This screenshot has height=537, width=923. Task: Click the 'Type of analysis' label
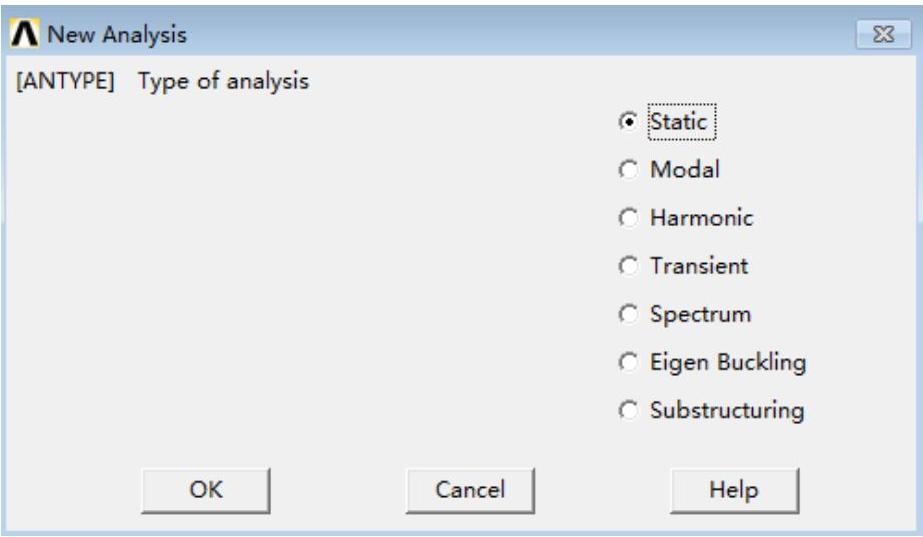click(x=223, y=81)
